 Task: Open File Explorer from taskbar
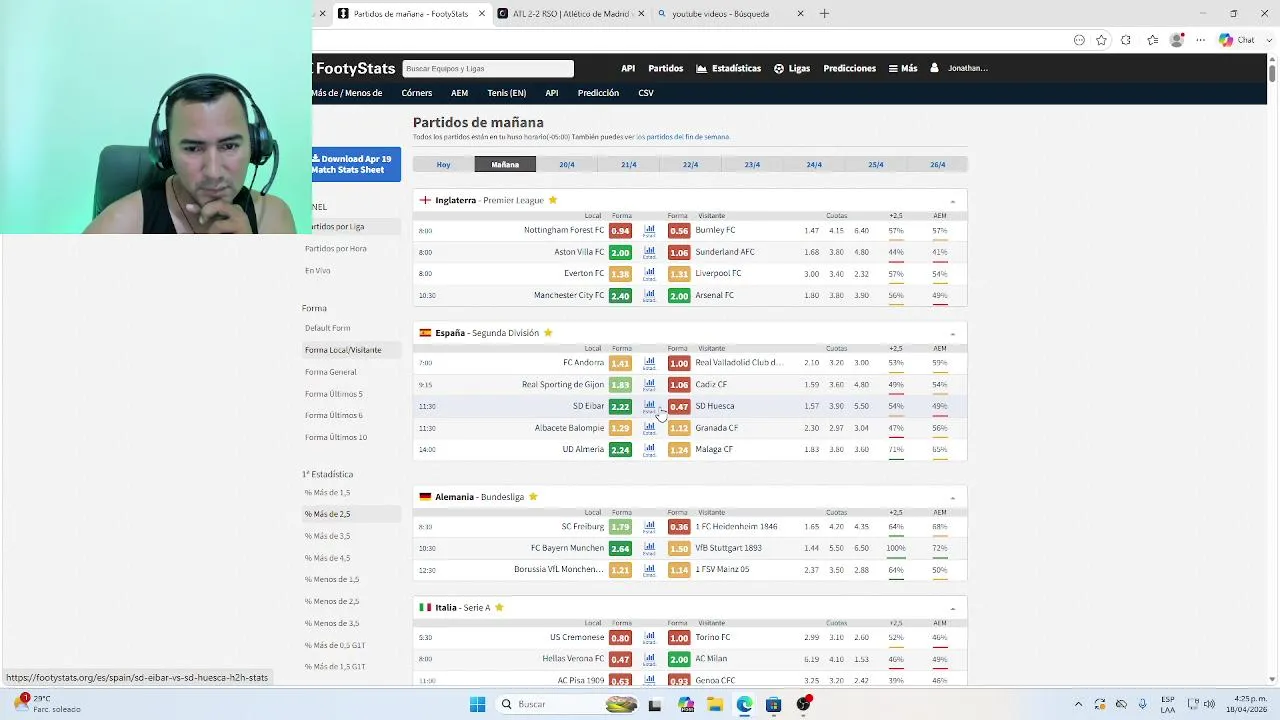point(715,704)
